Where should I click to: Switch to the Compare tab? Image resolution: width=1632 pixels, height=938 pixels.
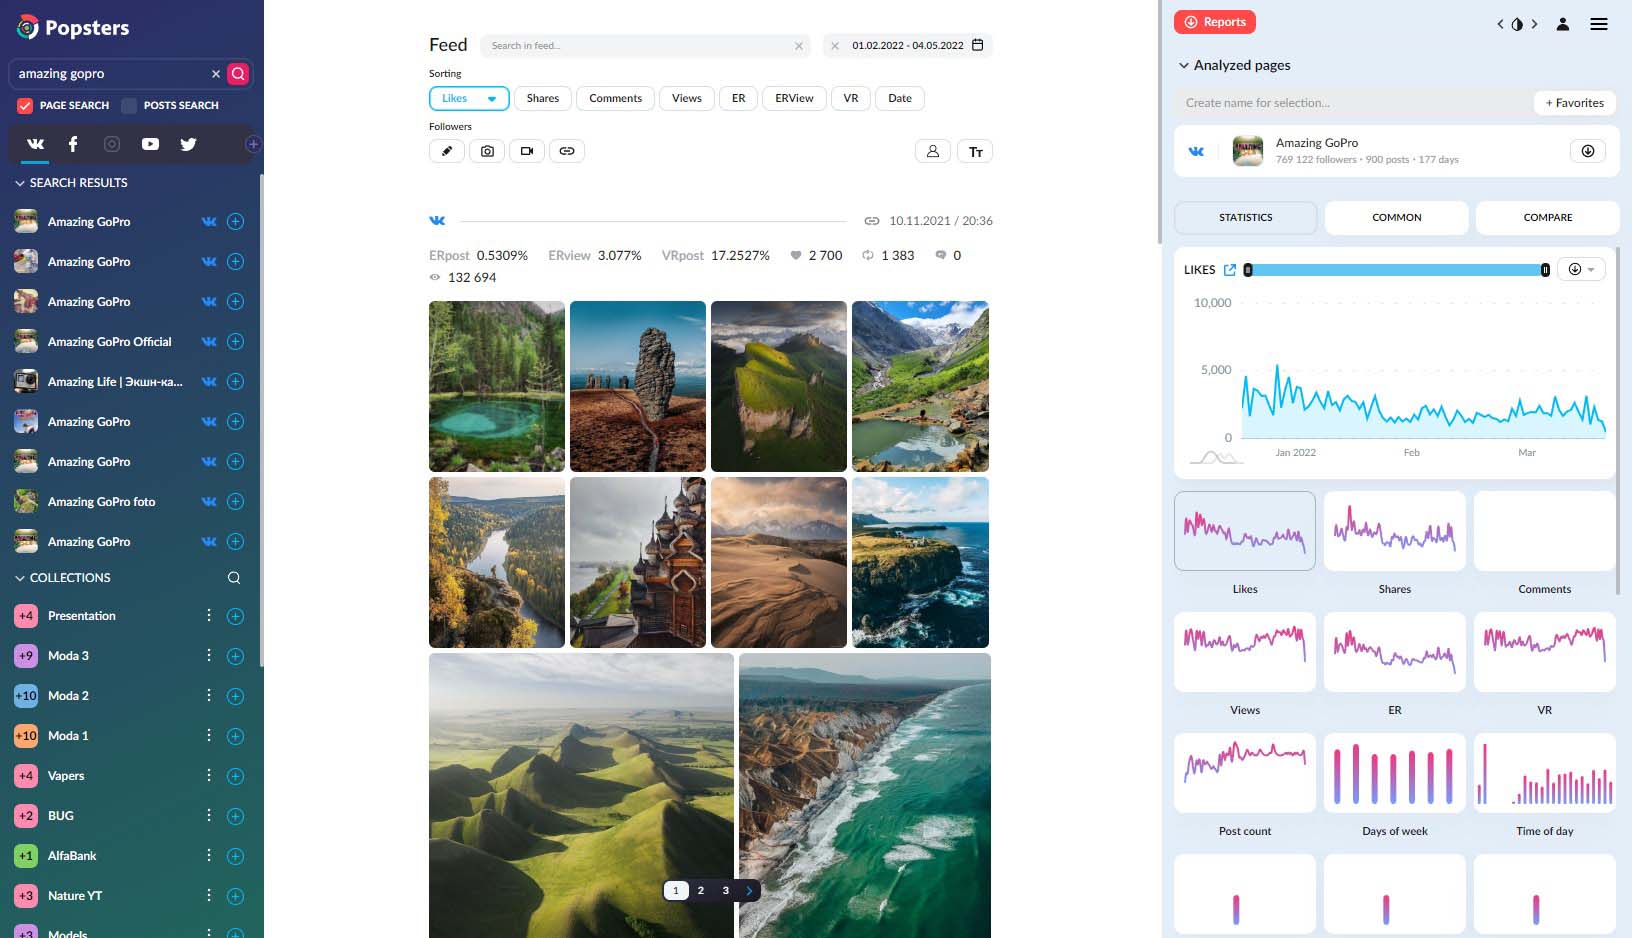tap(1547, 217)
